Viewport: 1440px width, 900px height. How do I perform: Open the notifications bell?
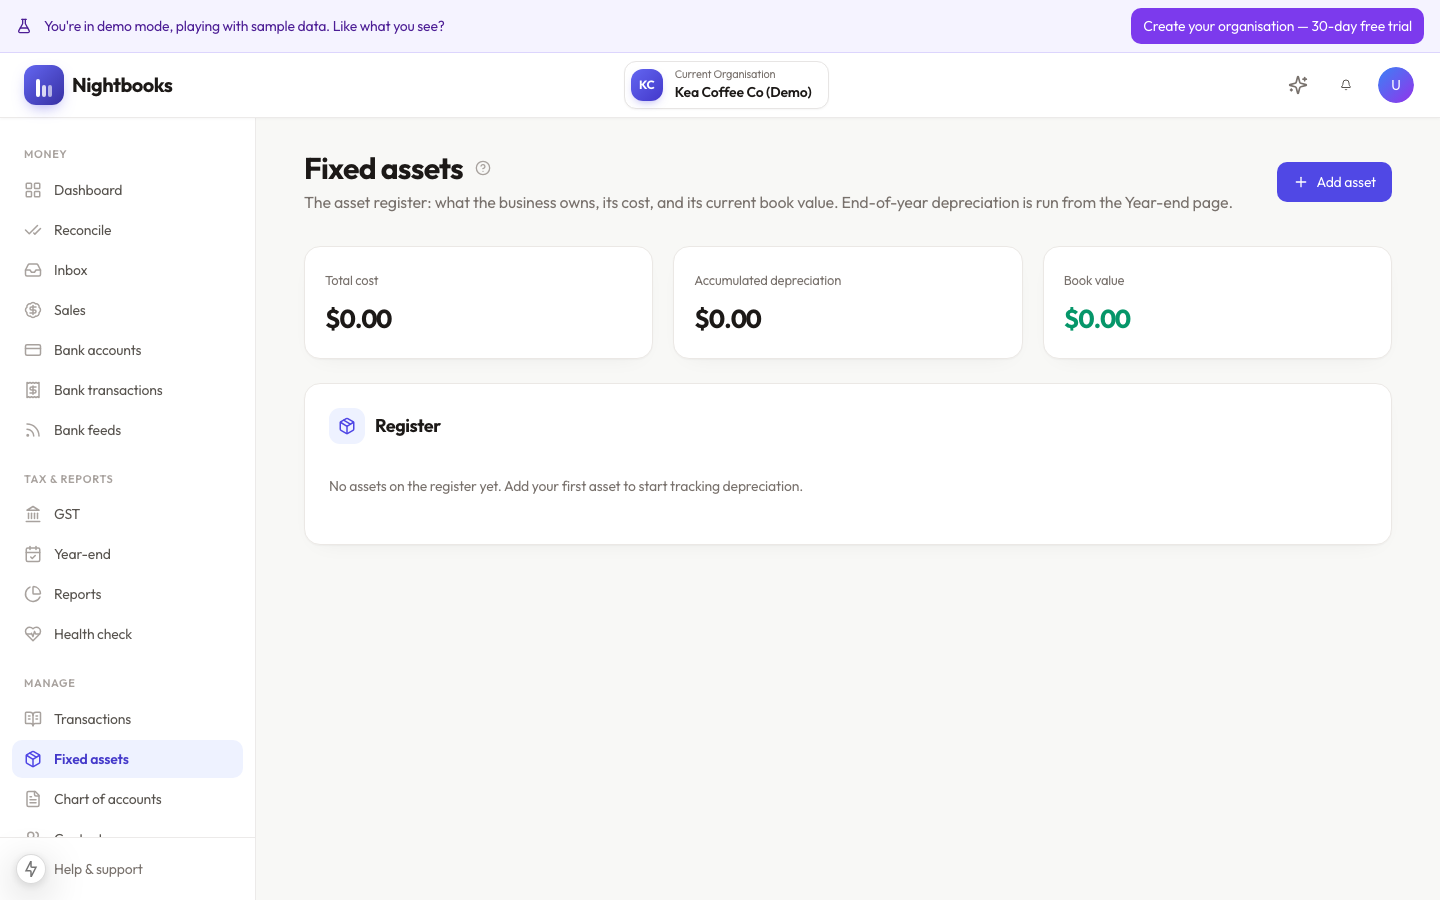click(1346, 85)
